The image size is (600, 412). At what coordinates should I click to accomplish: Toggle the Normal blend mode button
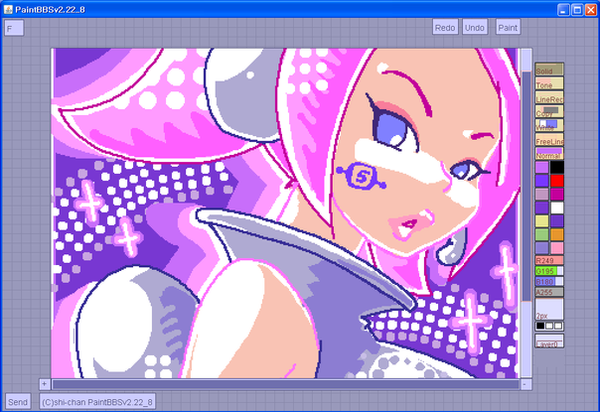click(549, 153)
